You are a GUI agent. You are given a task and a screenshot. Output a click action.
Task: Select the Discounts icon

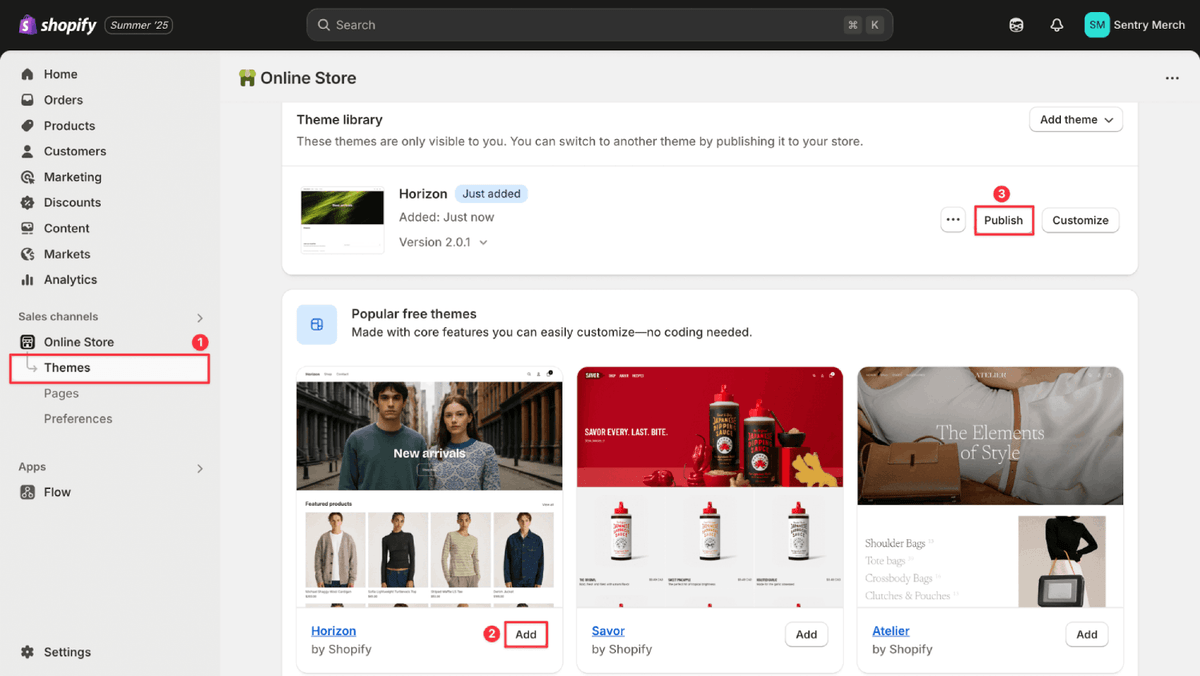point(29,202)
